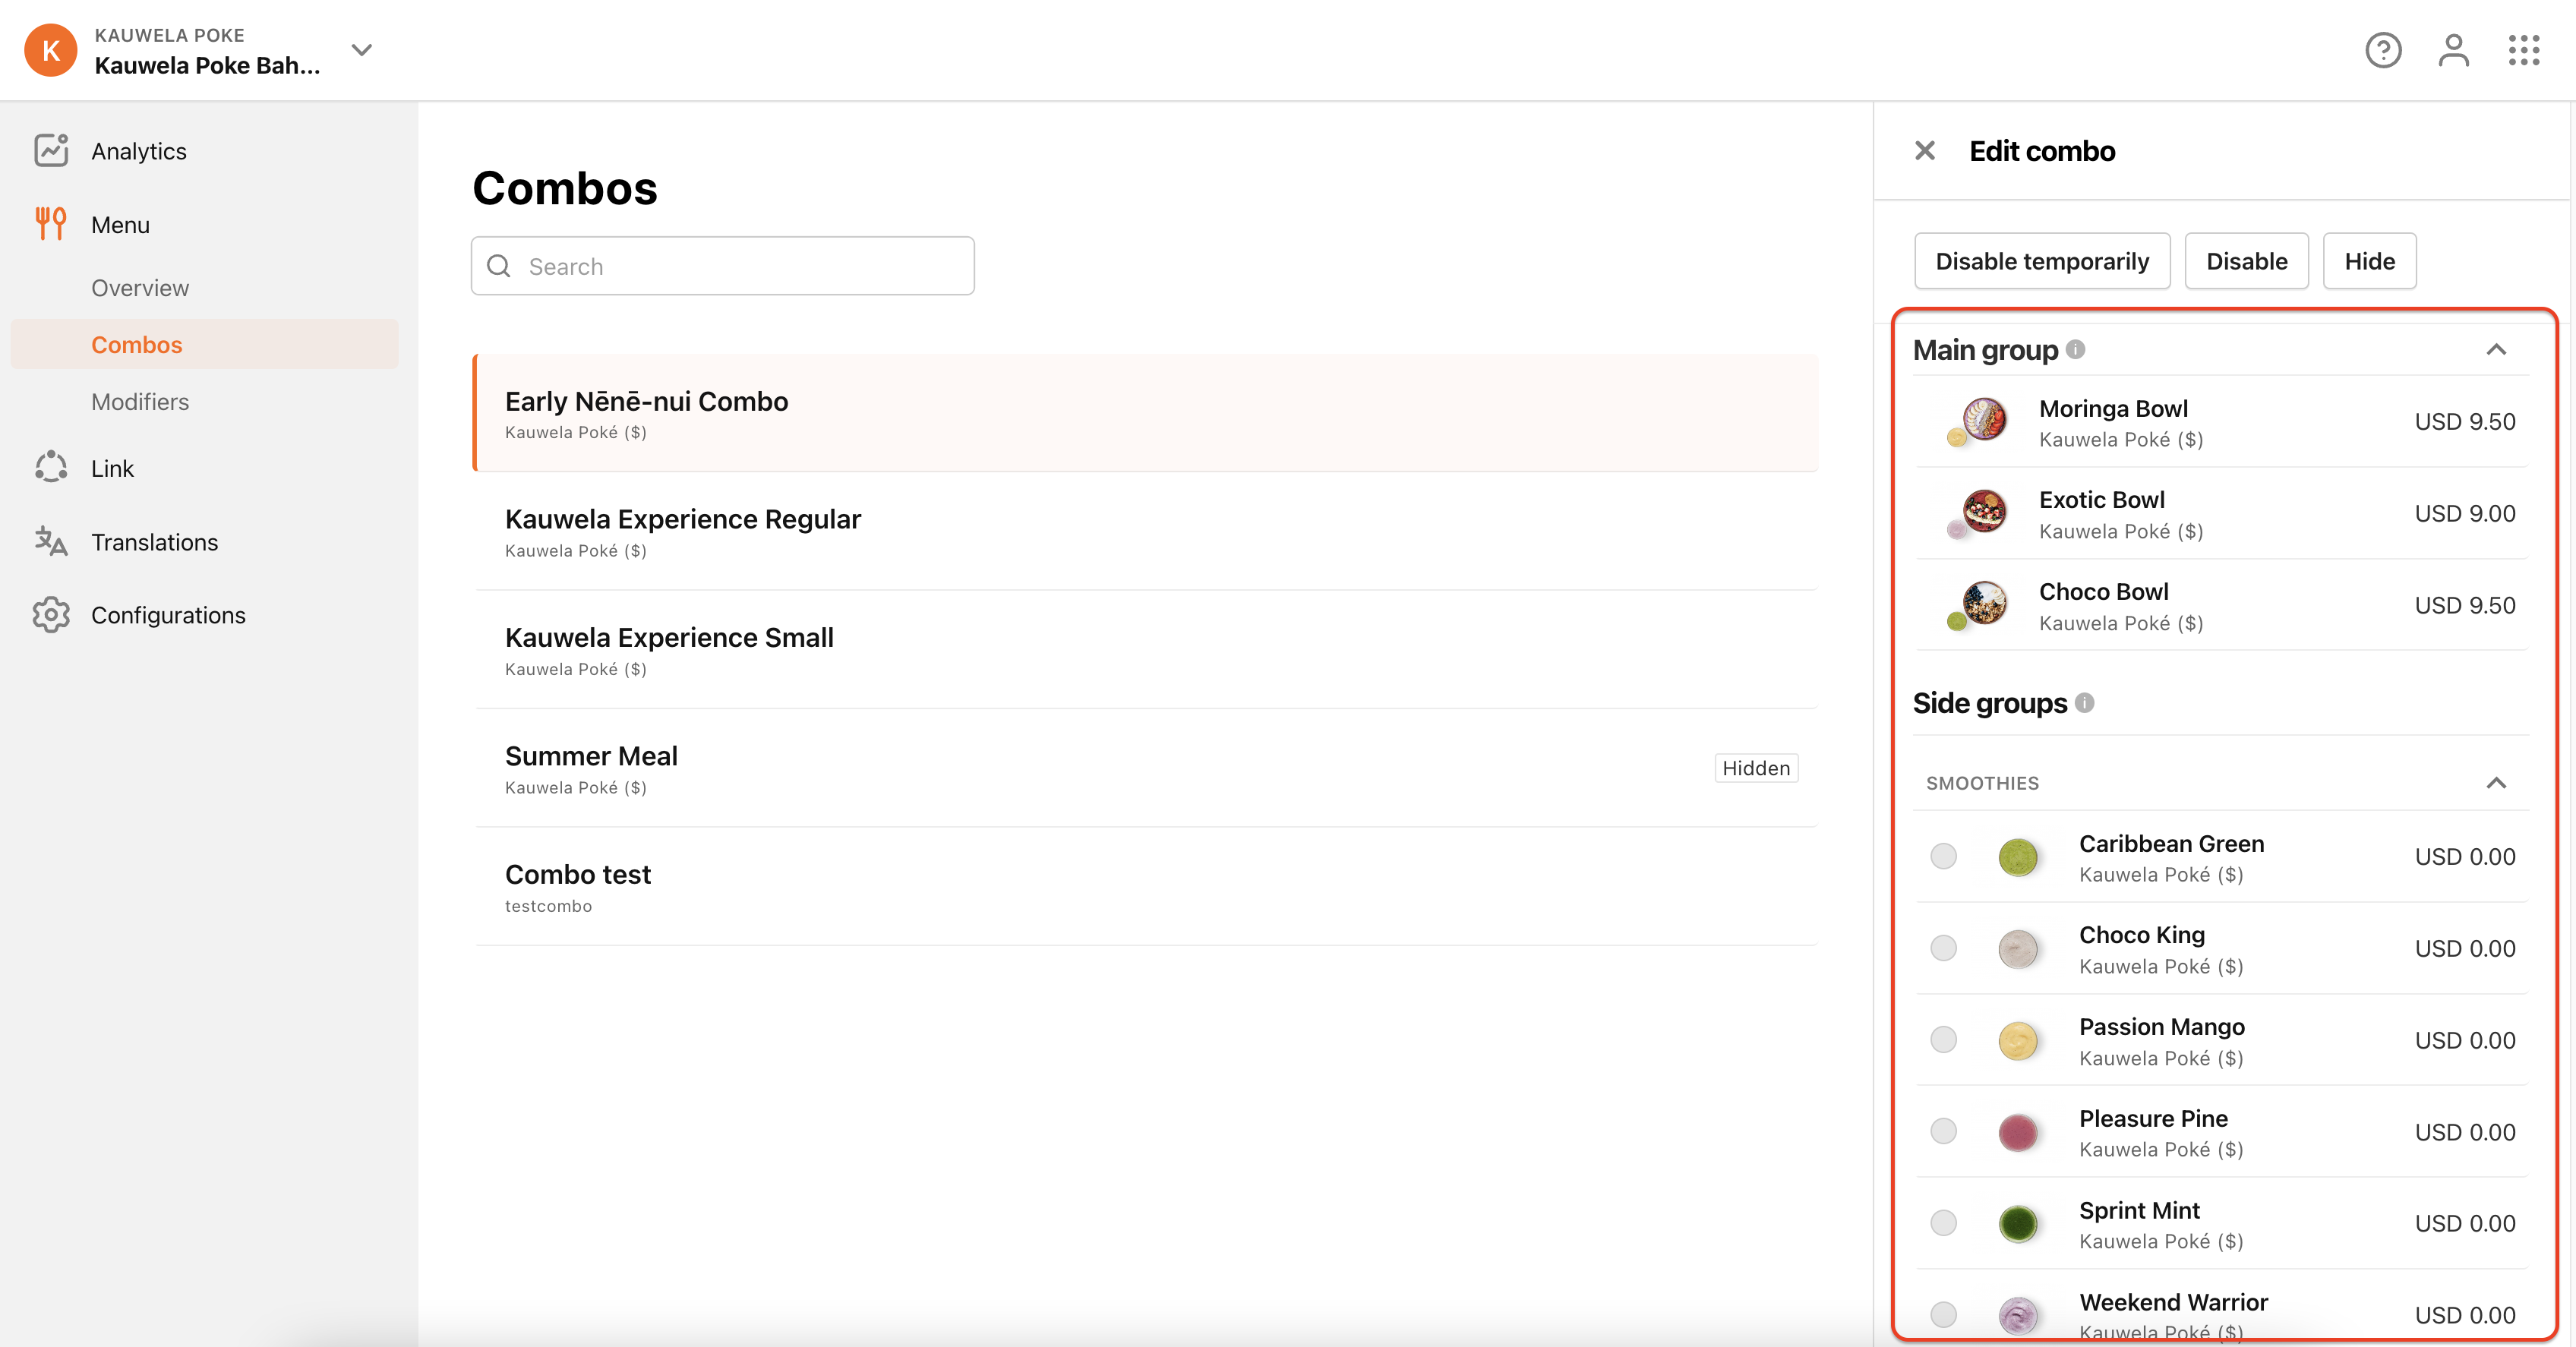Click the Menu fork and knife icon
Image resolution: width=2576 pixels, height=1347 pixels.
[51, 224]
